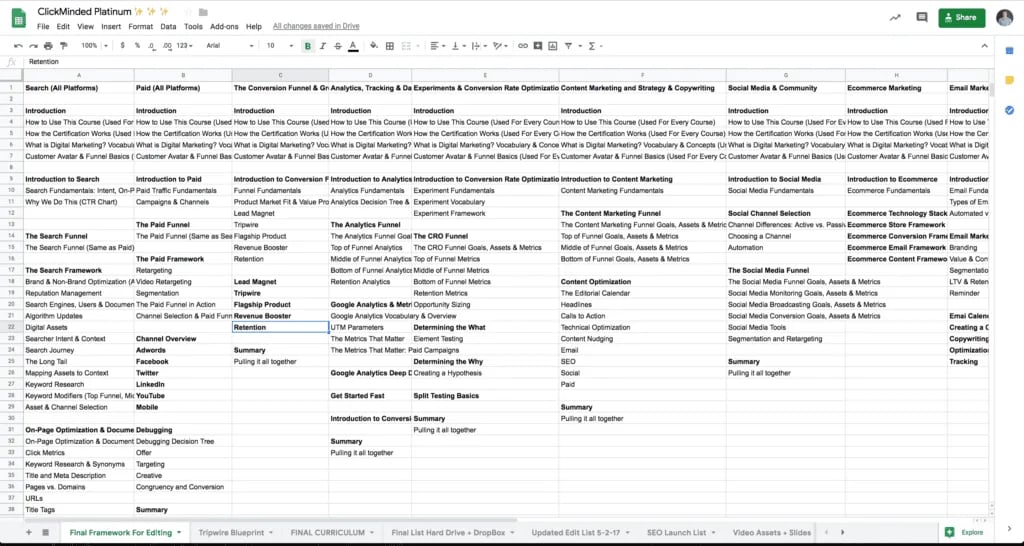Open the zoom level dropdown
1024x546 pixels.
(93, 46)
